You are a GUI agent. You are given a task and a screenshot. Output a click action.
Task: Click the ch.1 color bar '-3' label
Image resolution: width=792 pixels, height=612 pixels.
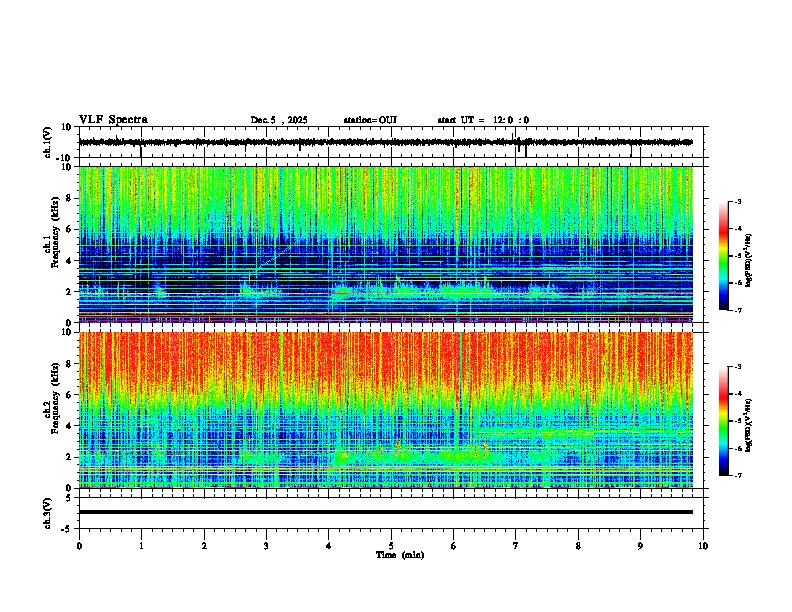(737, 201)
